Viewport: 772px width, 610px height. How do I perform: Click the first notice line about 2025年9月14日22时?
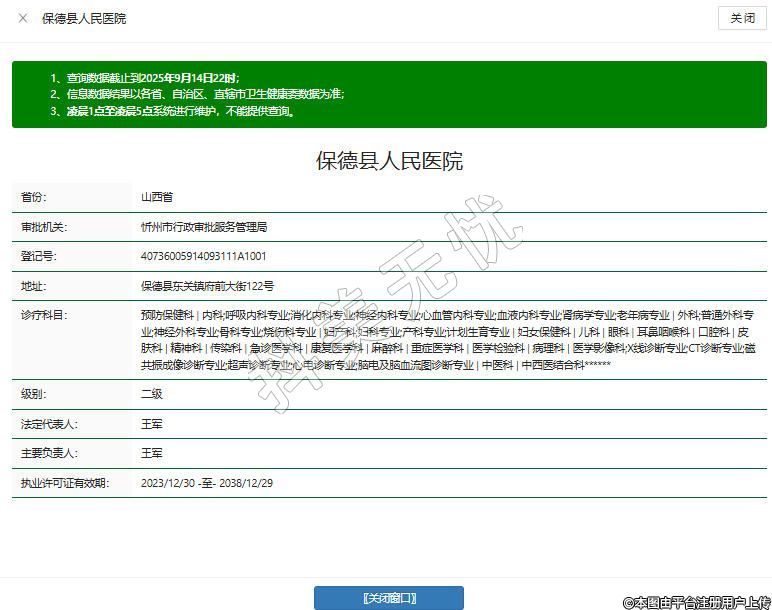145,77
